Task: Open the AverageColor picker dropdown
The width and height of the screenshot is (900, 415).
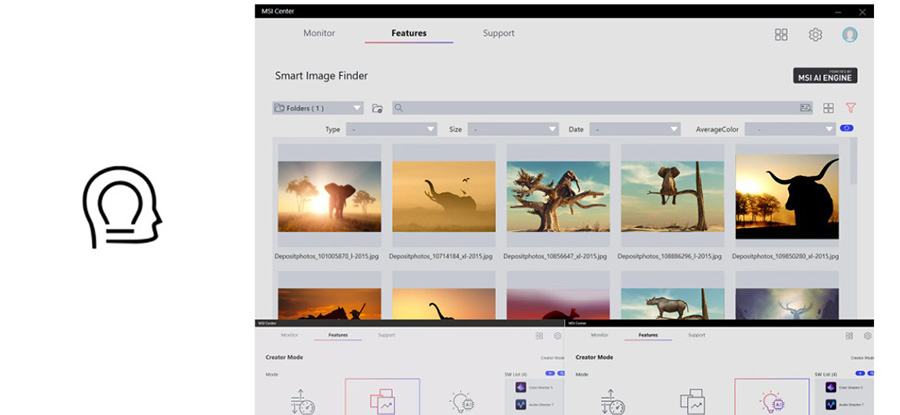Action: [789, 129]
